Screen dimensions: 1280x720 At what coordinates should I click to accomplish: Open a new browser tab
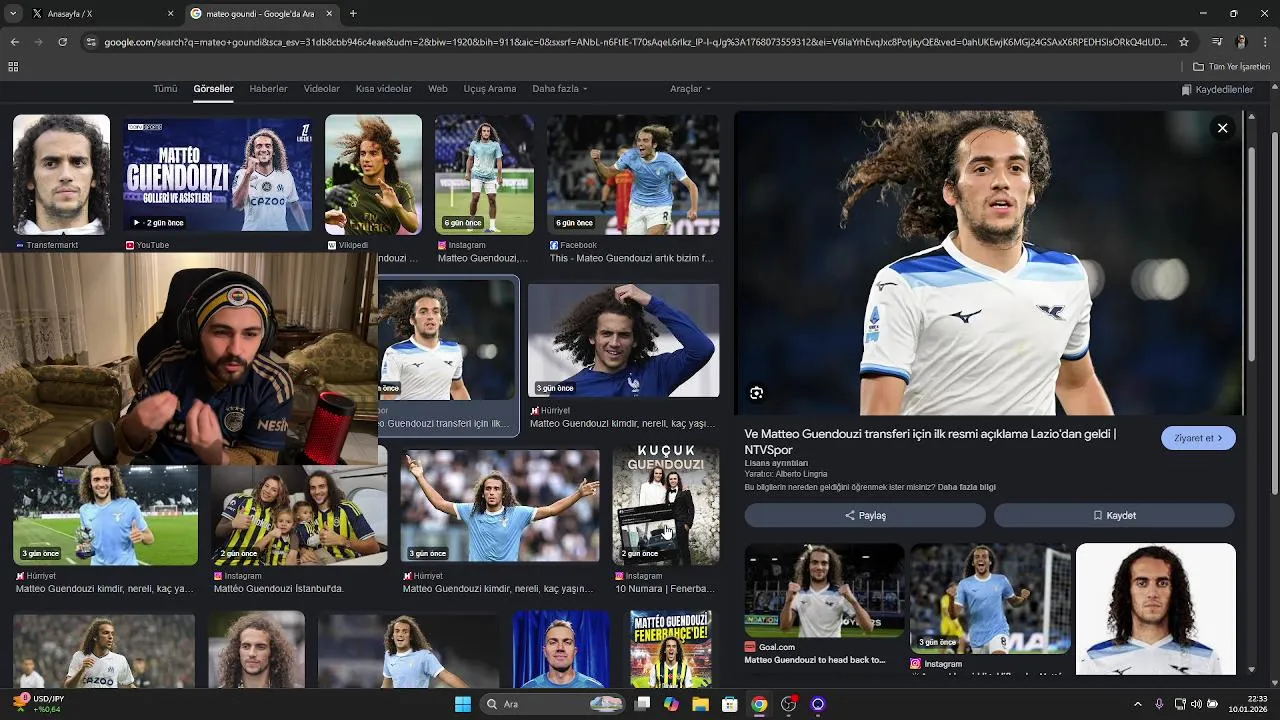point(353,14)
